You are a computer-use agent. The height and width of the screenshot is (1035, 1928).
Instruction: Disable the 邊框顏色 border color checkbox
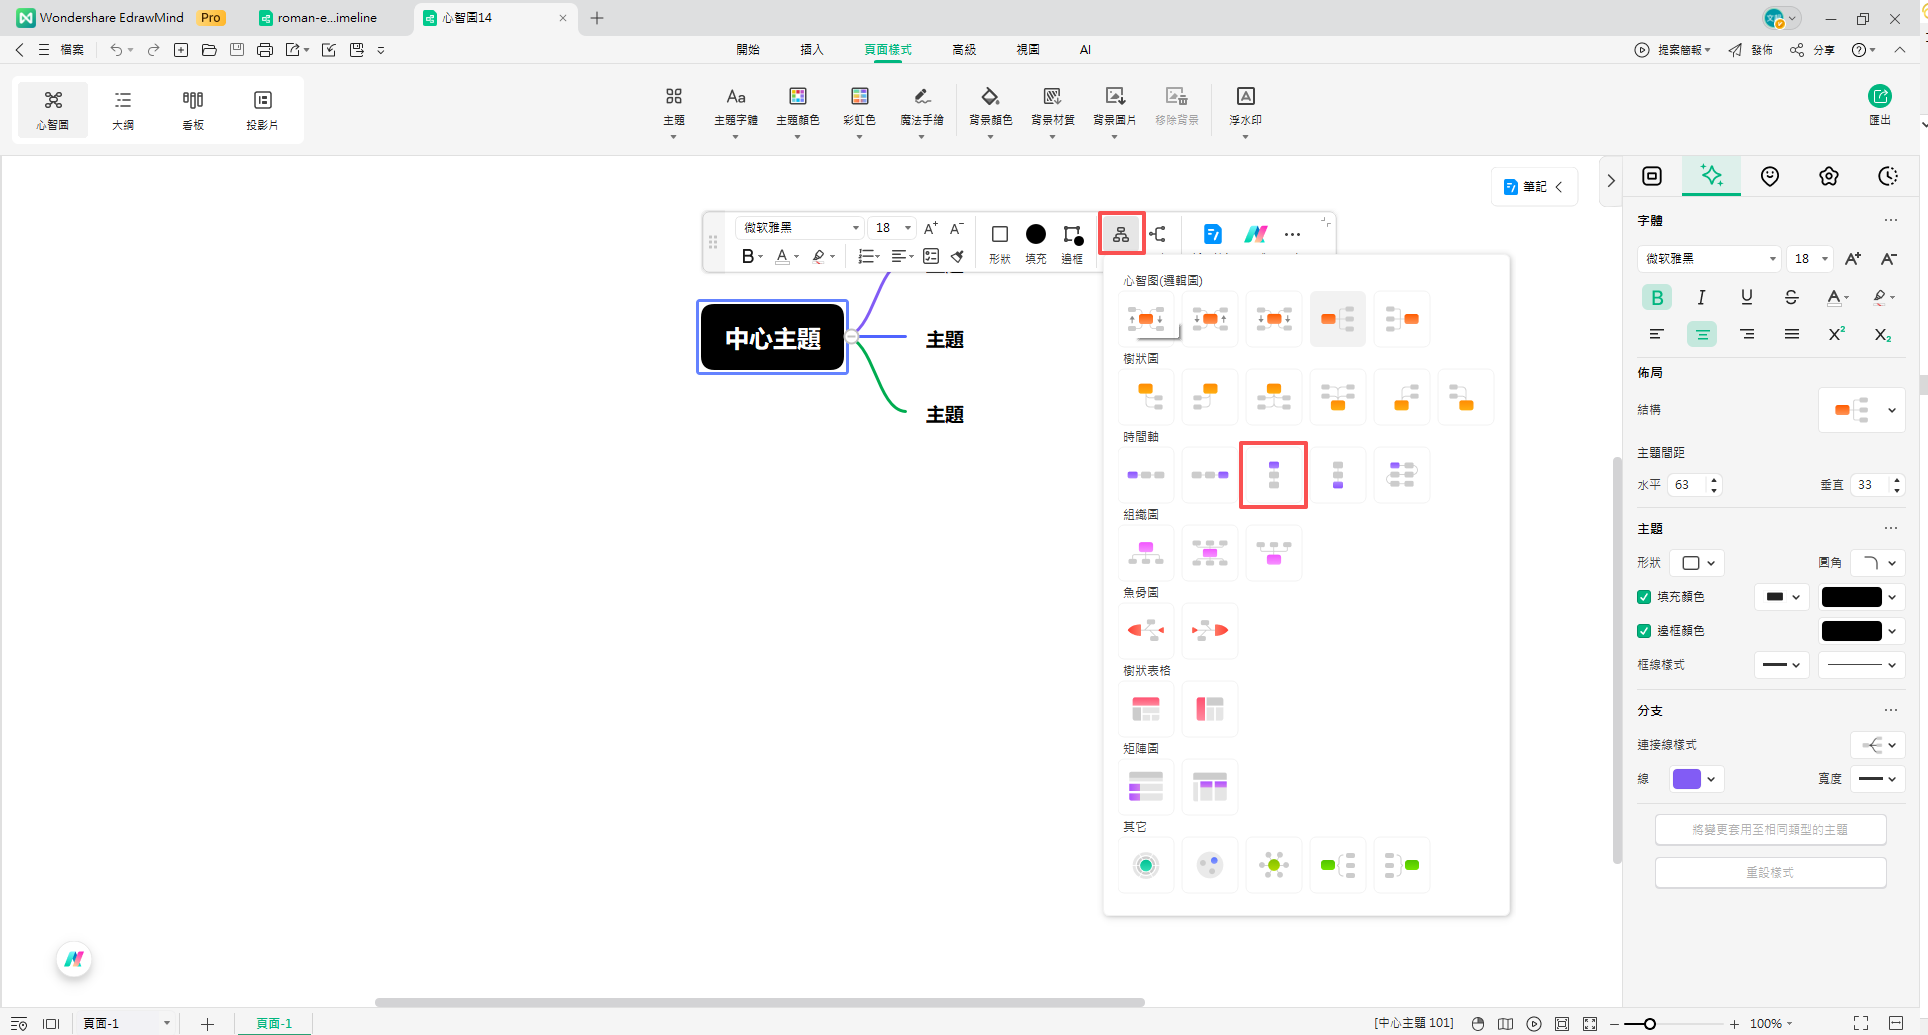point(1644,631)
